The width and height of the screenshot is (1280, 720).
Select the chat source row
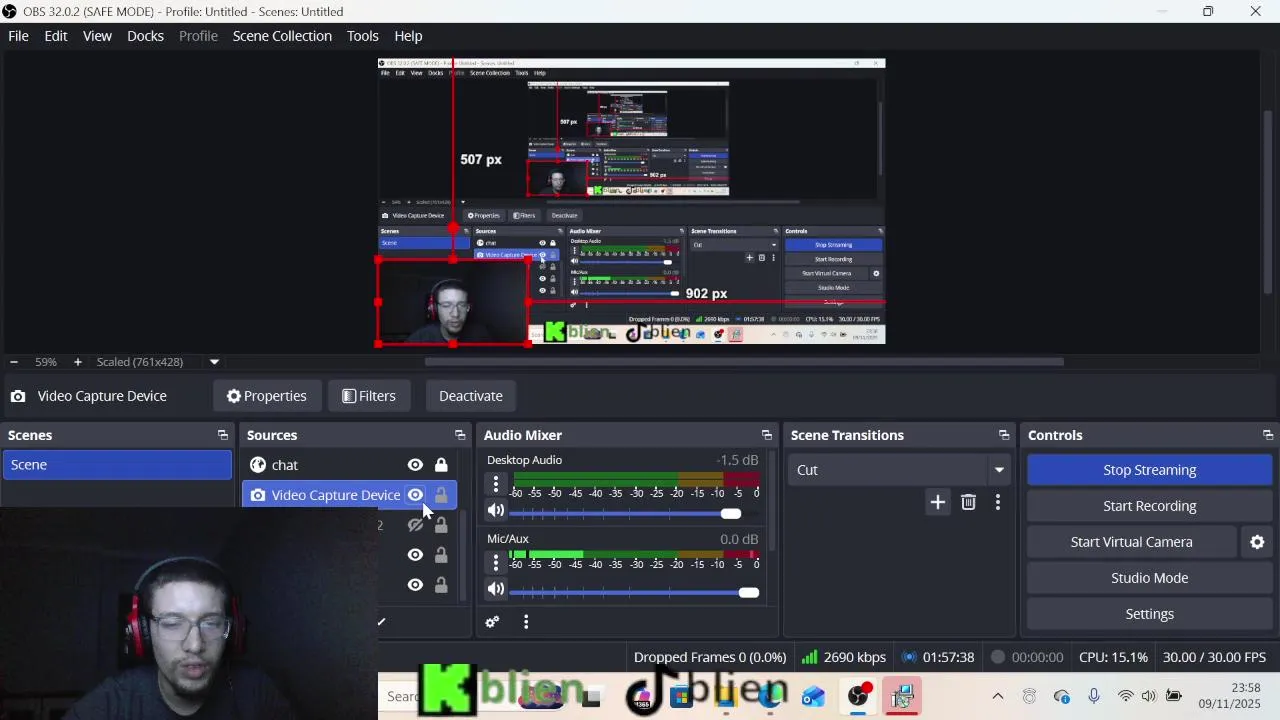point(349,465)
